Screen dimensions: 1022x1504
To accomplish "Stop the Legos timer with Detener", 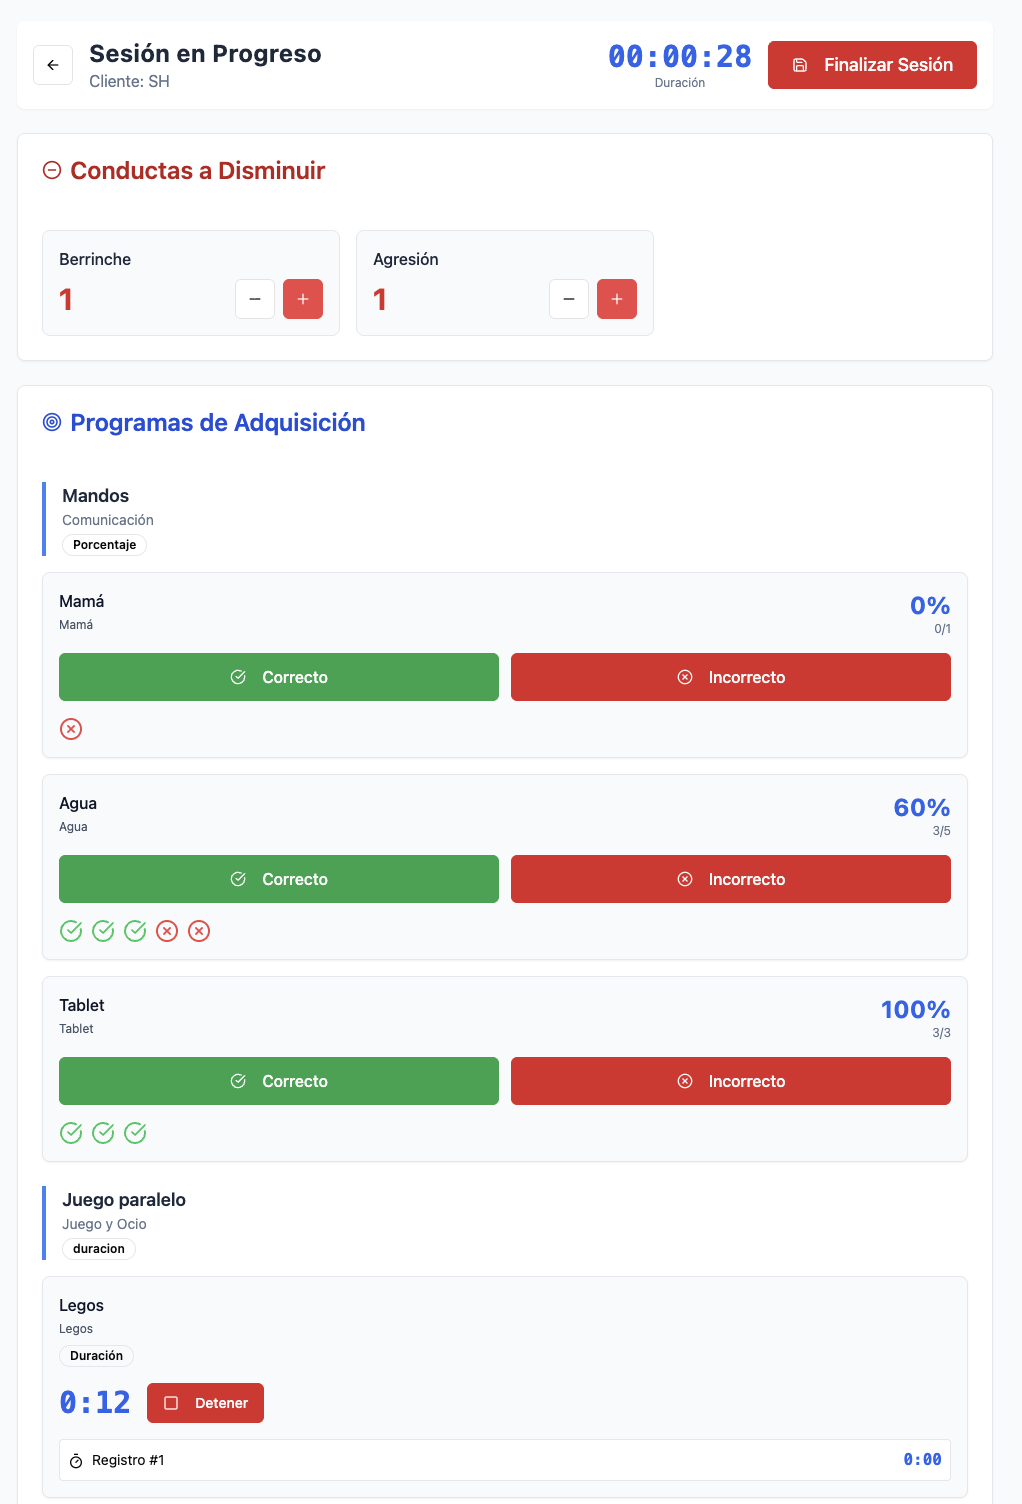I will pos(205,1403).
